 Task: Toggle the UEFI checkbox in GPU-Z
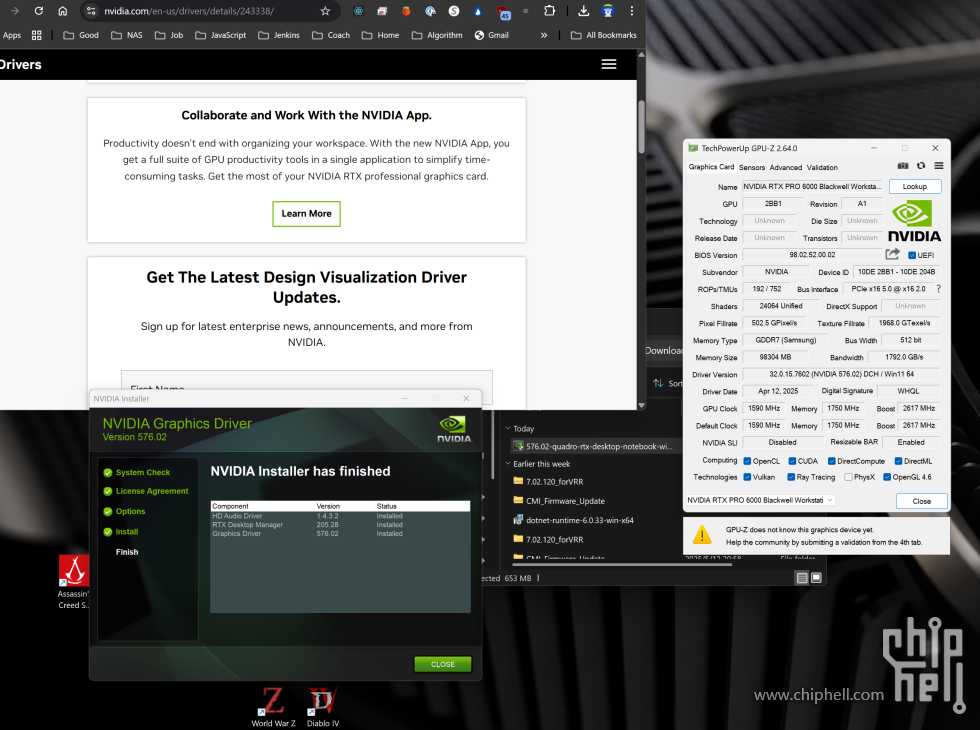tap(912, 255)
